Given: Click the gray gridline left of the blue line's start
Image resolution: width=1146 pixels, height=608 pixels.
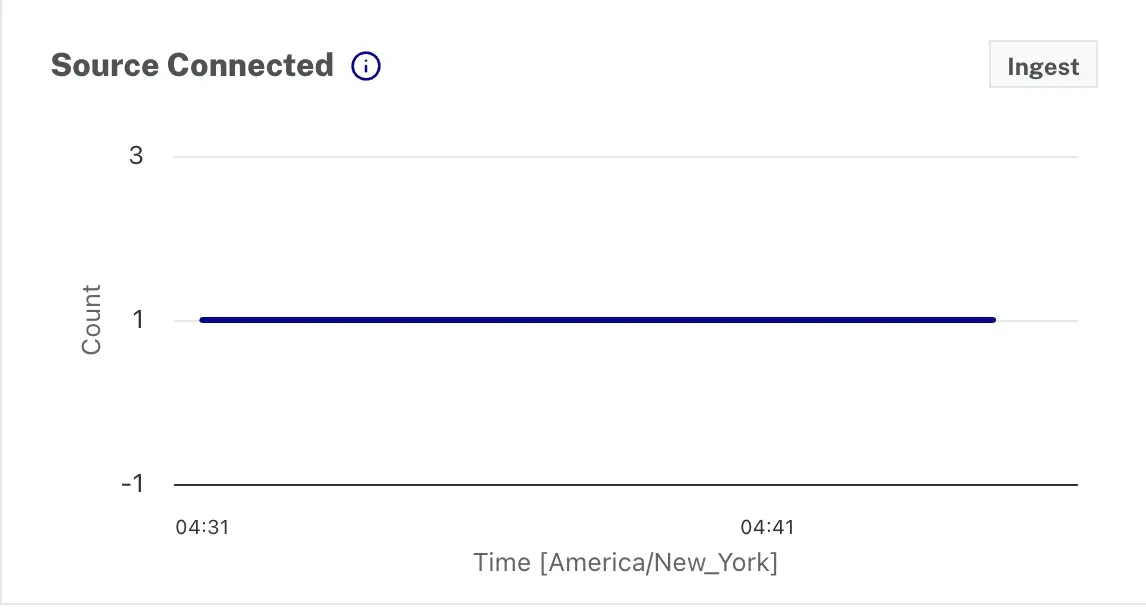Looking at the screenshot, I should point(186,321).
